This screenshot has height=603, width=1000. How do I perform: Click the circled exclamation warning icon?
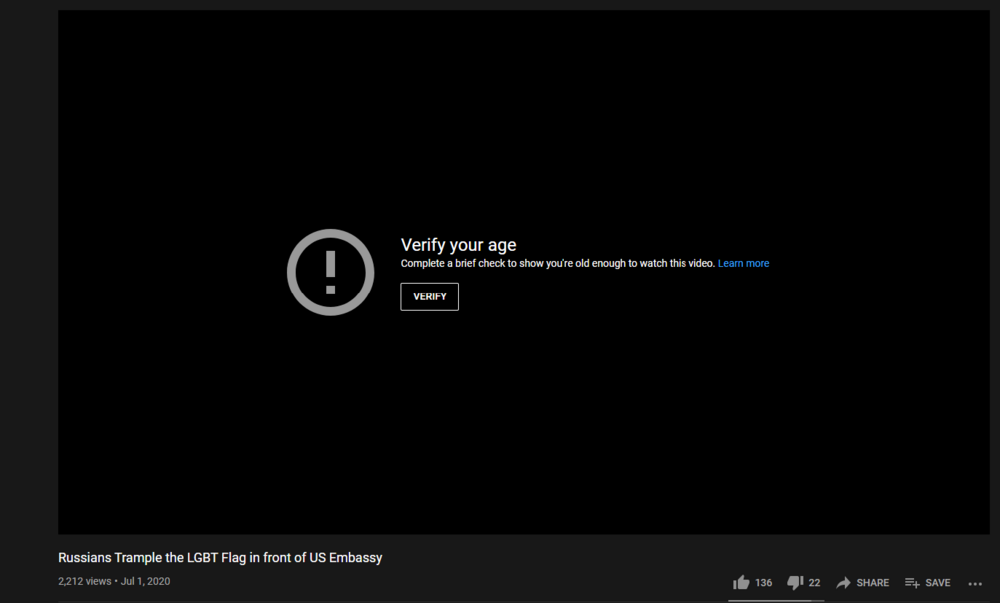point(330,272)
